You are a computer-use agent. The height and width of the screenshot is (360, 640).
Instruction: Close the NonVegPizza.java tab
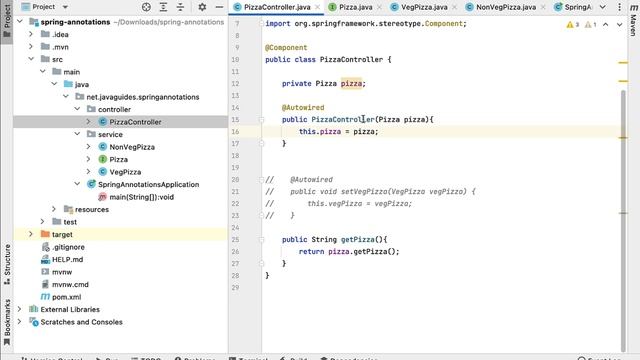pyautogui.click(x=543, y=7)
